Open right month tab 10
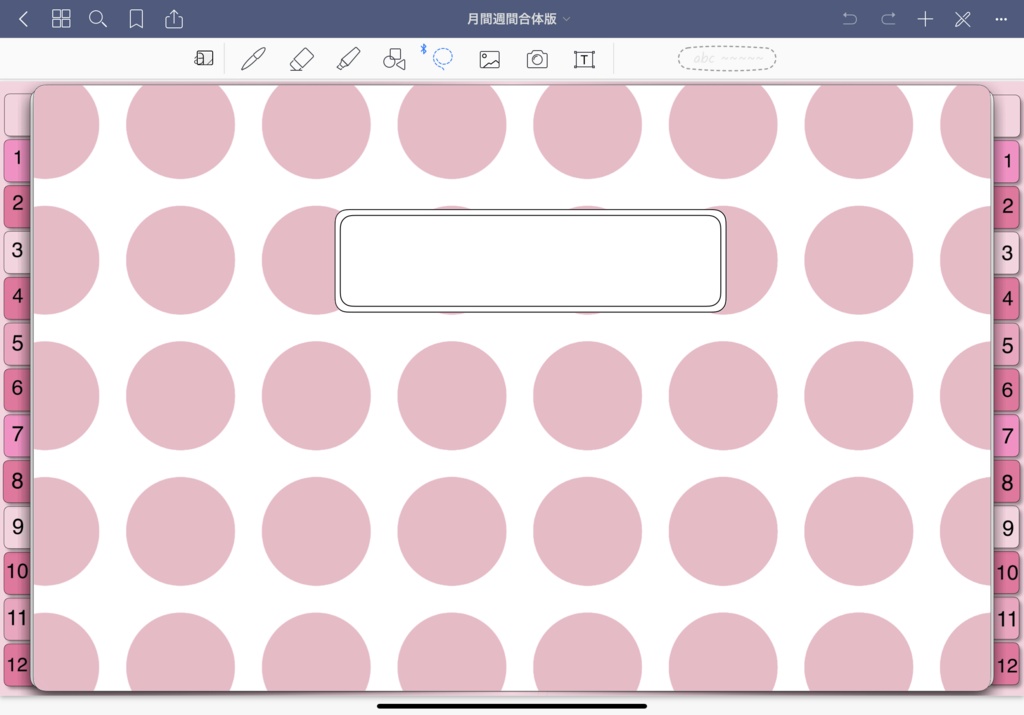1024x715 pixels. (1007, 573)
